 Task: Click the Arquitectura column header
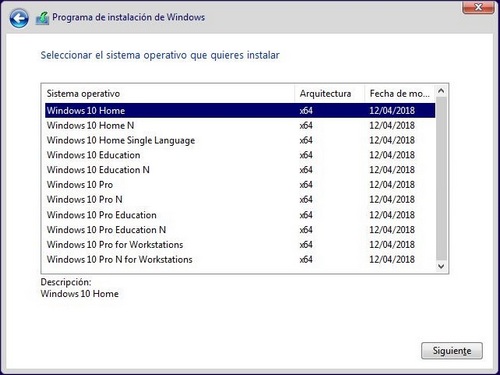coord(330,94)
